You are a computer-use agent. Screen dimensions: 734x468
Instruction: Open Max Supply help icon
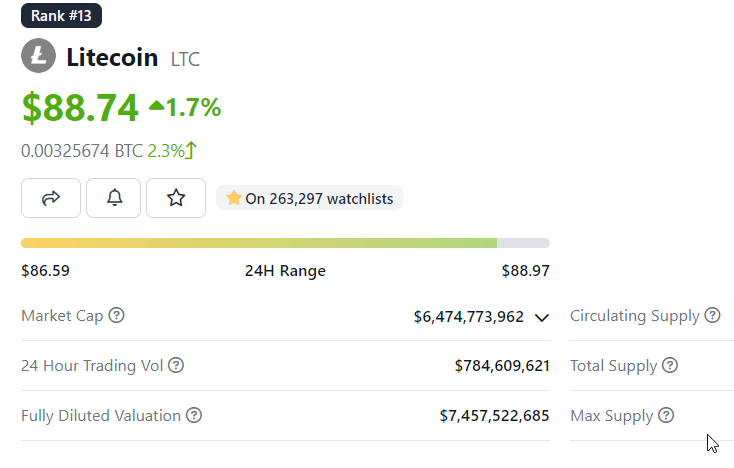pyautogui.click(x=666, y=415)
